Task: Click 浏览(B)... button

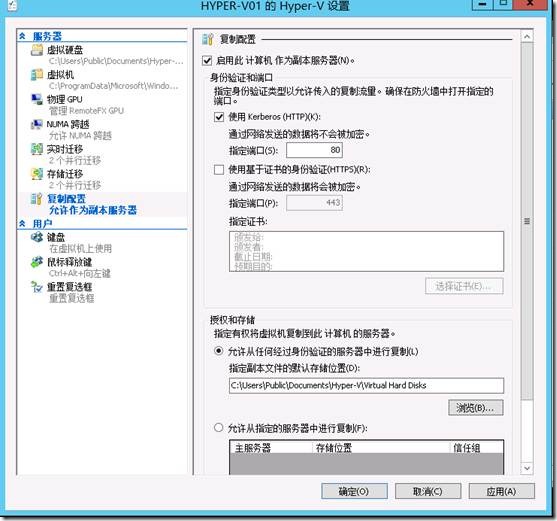Action: coord(476,408)
